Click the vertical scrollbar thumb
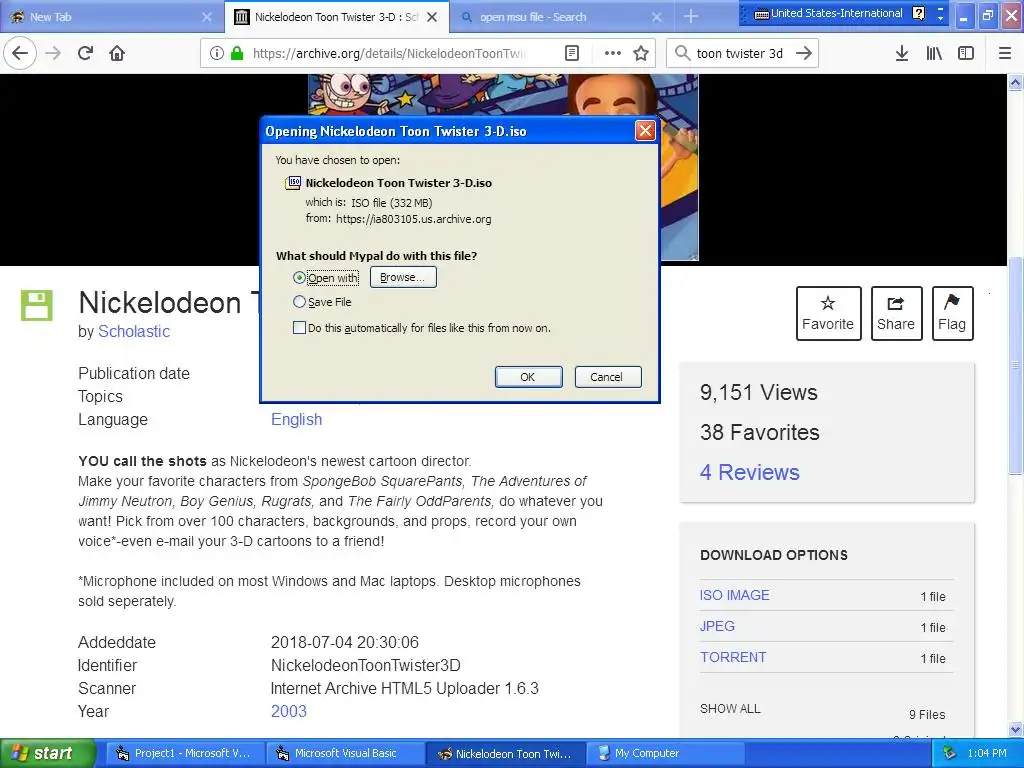 click(1016, 366)
